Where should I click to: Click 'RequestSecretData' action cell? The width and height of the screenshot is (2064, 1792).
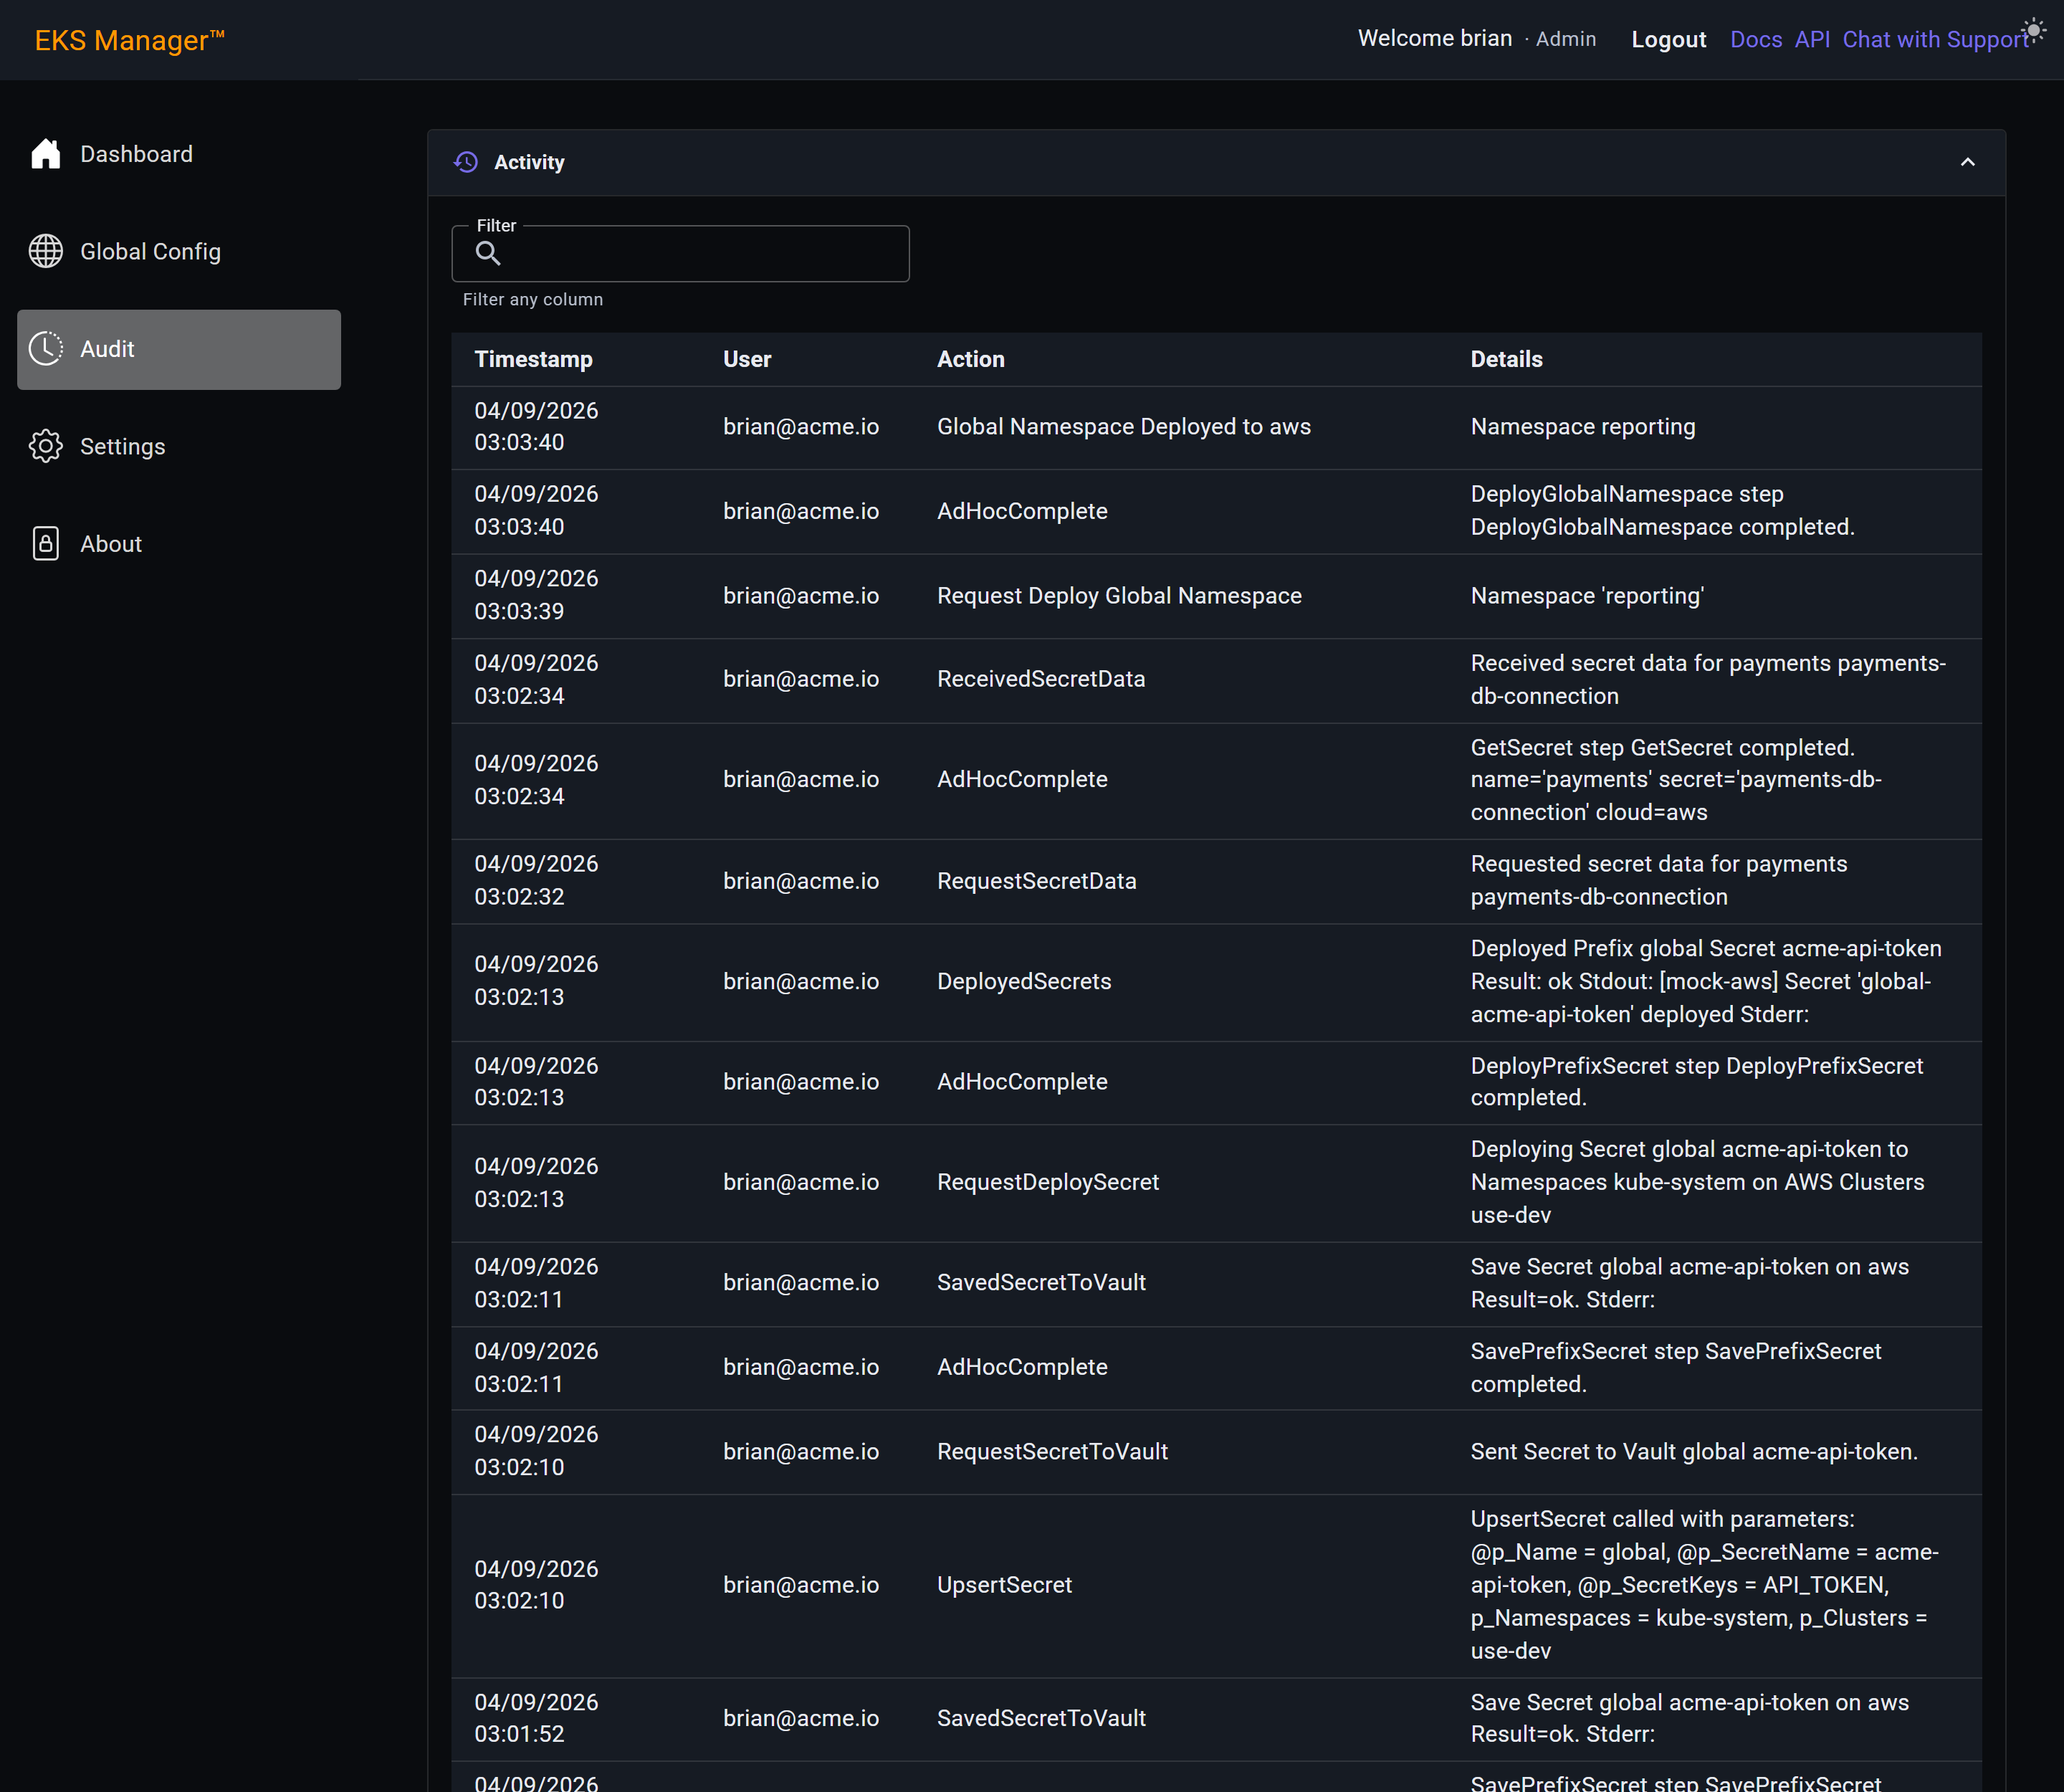(x=1036, y=881)
